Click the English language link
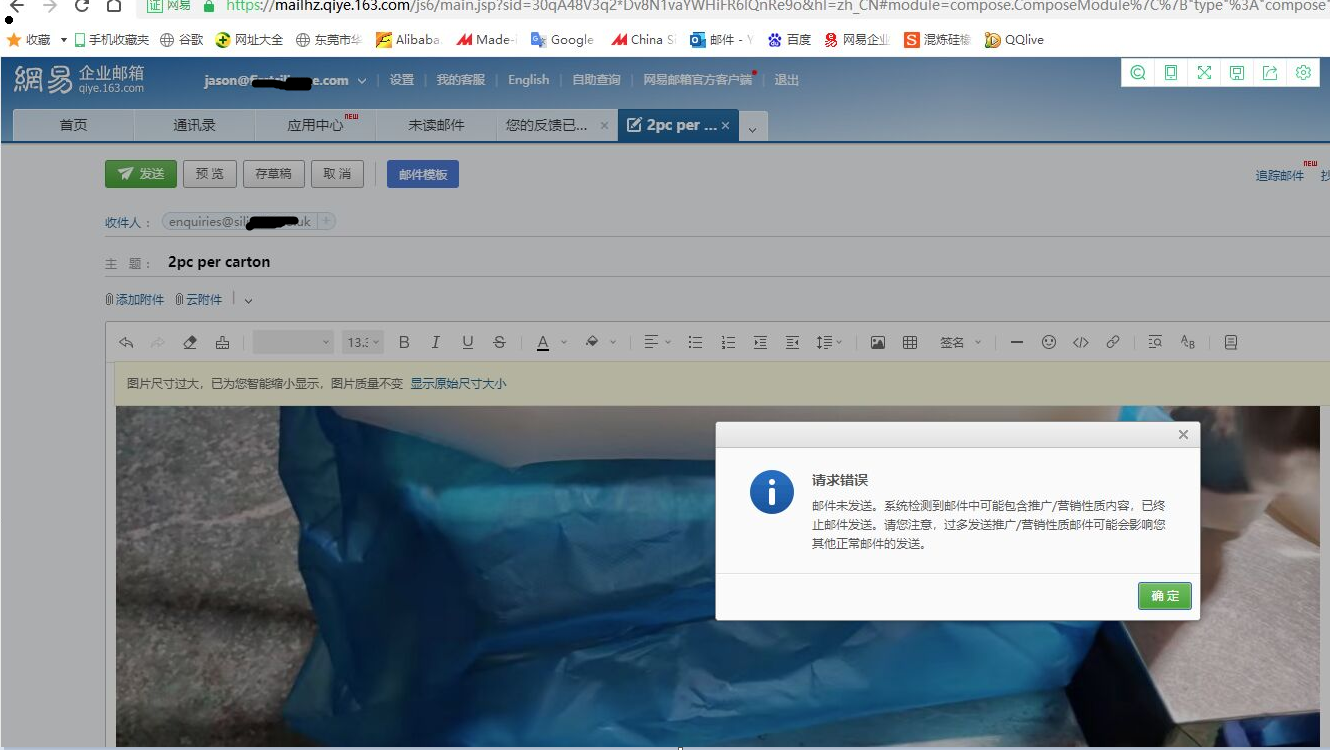 coord(528,80)
